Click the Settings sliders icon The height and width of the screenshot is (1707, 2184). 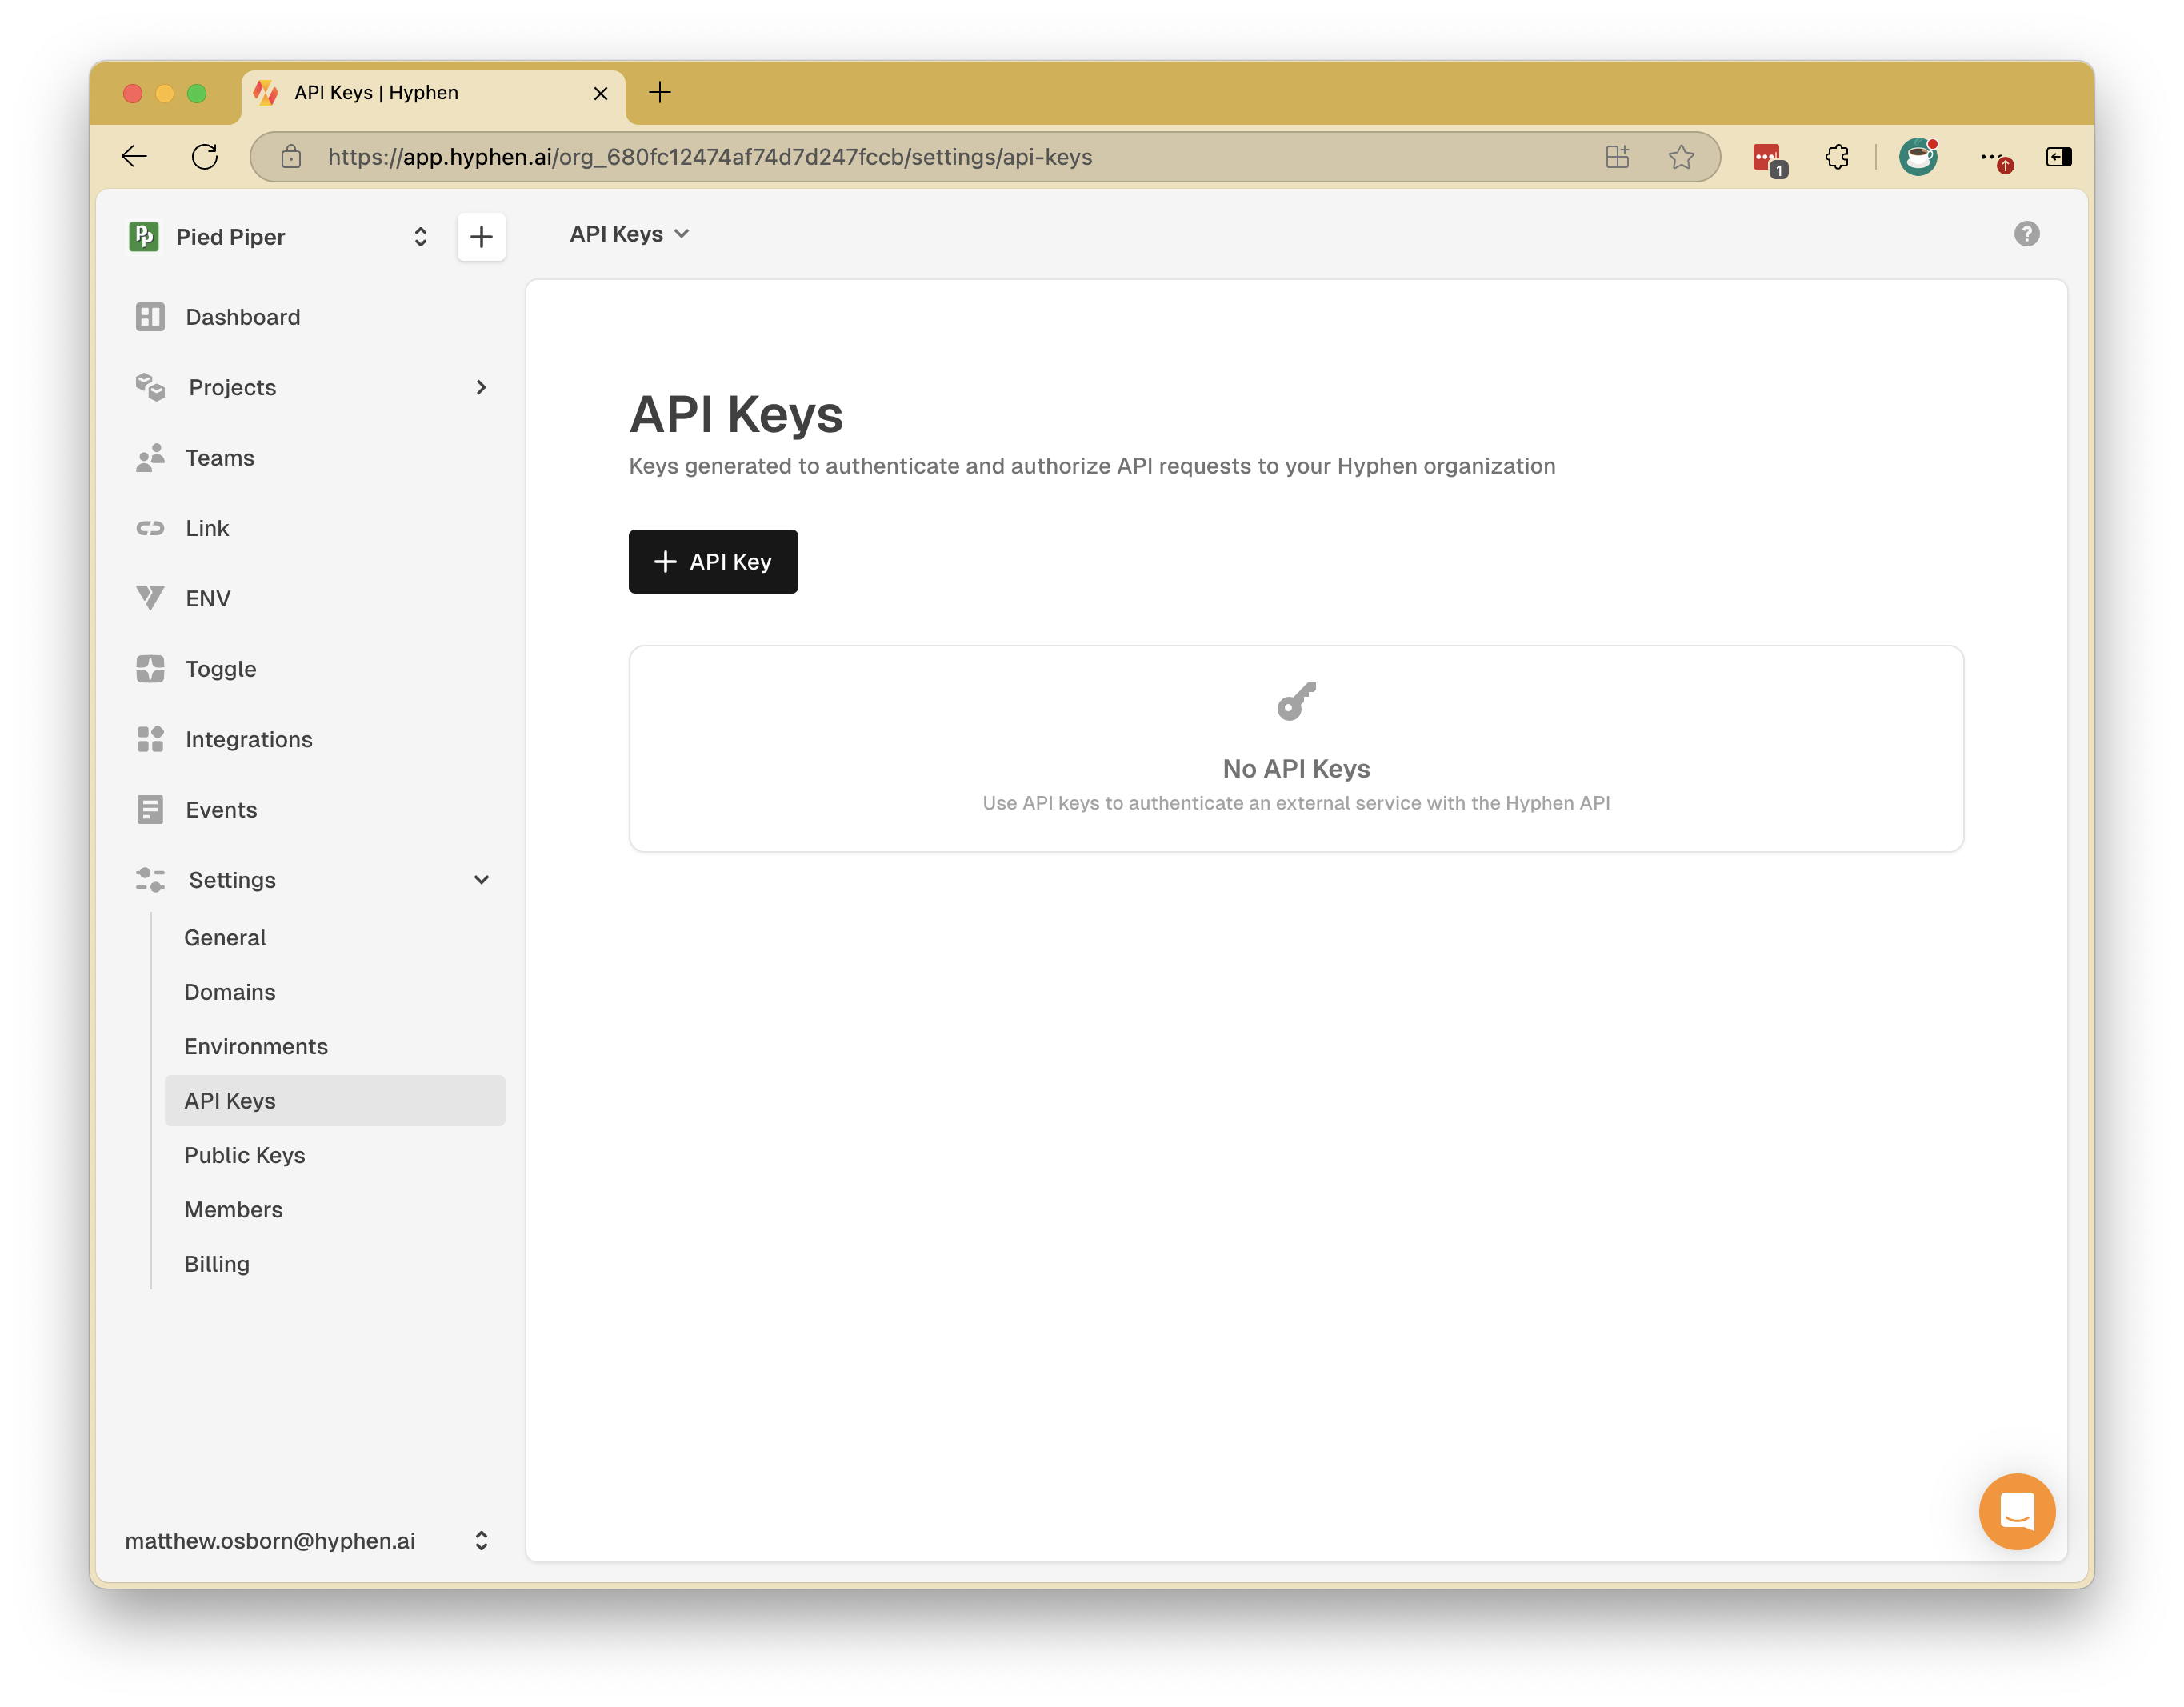[x=150, y=880]
